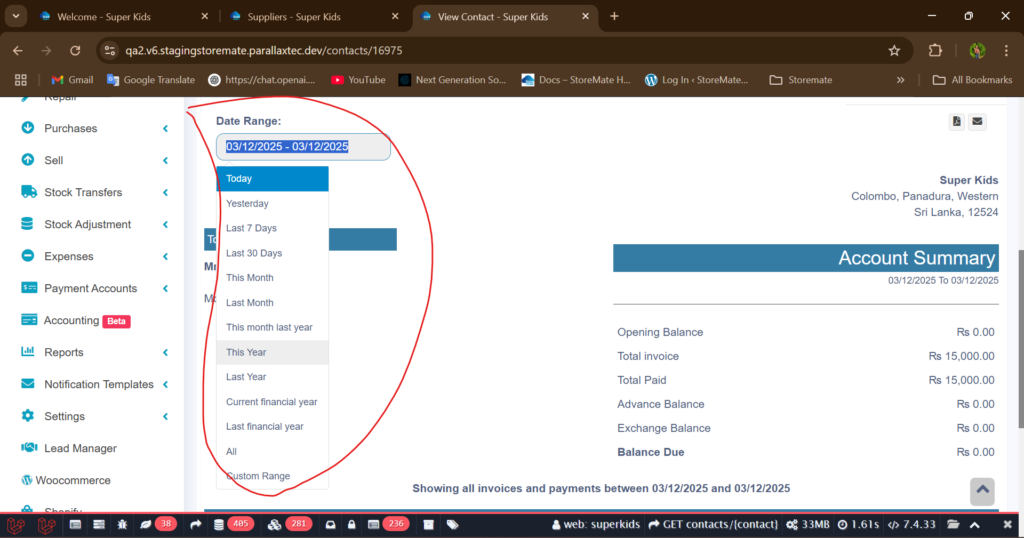Open YouTube bookmark
Viewport: 1024px width, 538px height.
pyautogui.click(x=358, y=80)
